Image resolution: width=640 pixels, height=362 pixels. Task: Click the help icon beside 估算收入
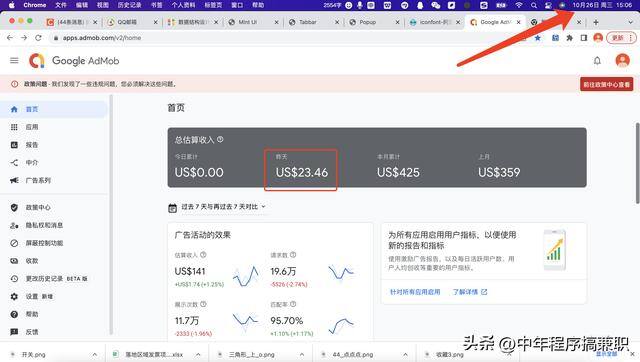pos(203,255)
